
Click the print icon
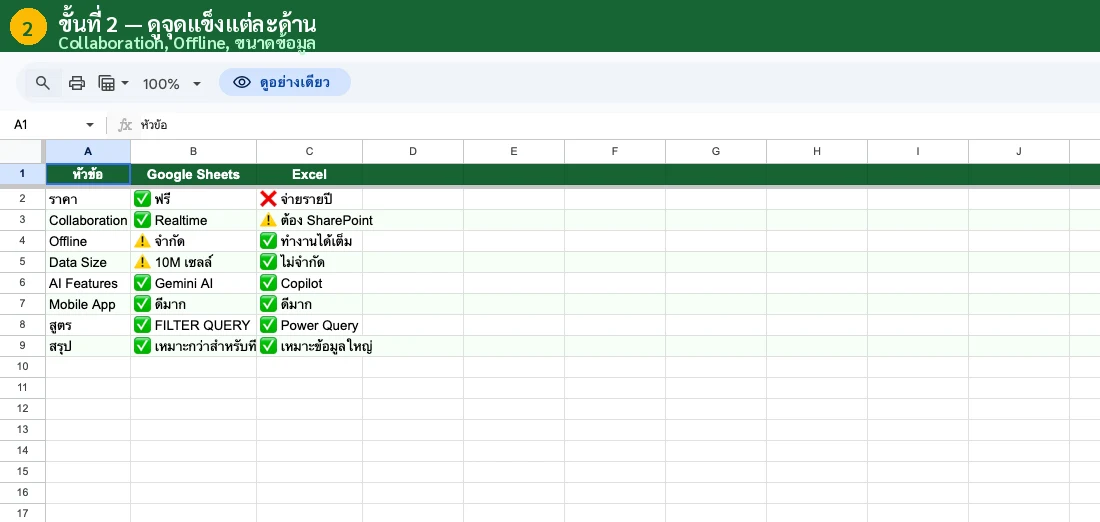click(76, 83)
